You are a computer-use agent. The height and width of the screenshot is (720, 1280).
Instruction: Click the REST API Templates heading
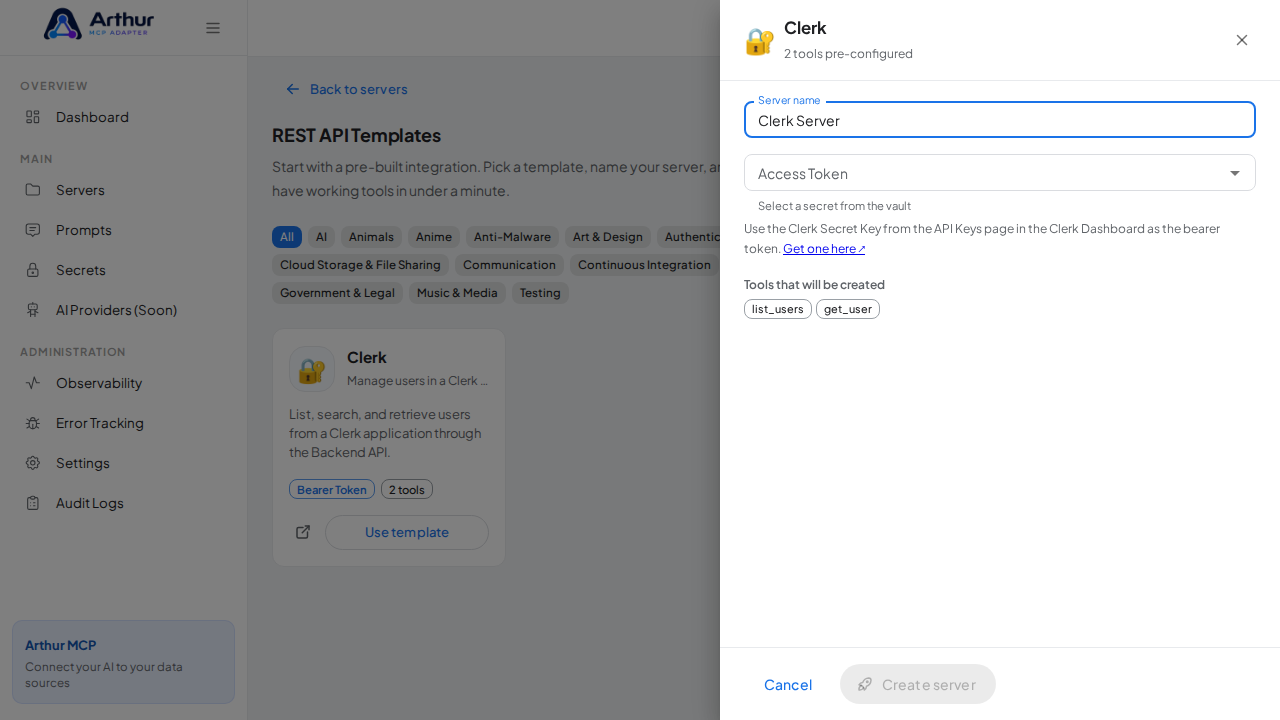pos(356,135)
